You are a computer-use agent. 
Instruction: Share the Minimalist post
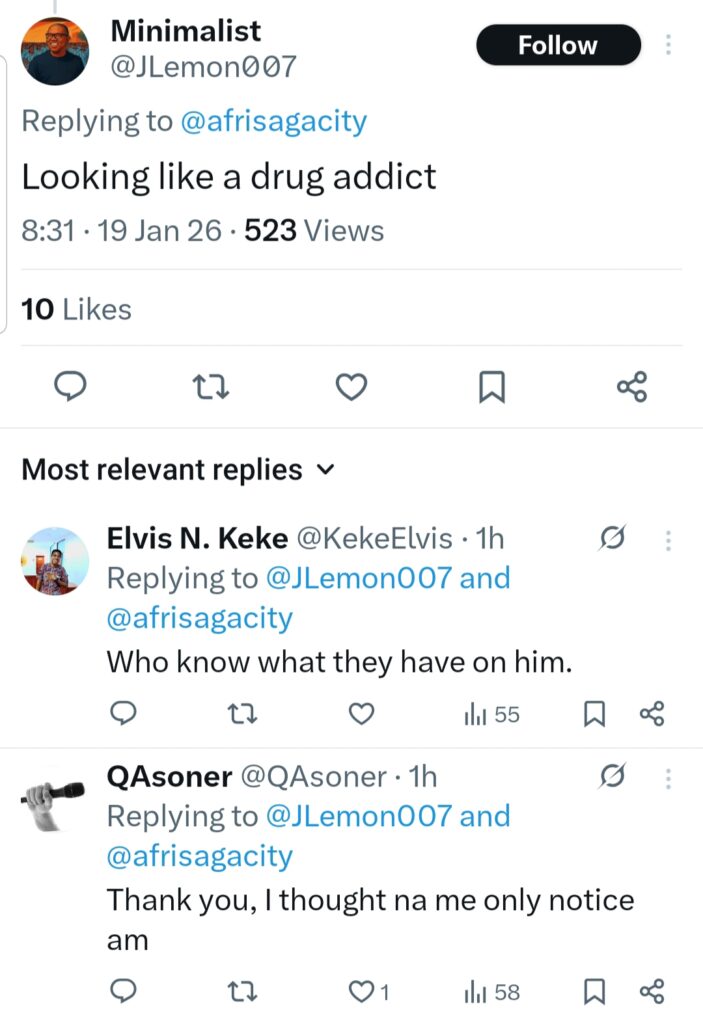(x=631, y=387)
